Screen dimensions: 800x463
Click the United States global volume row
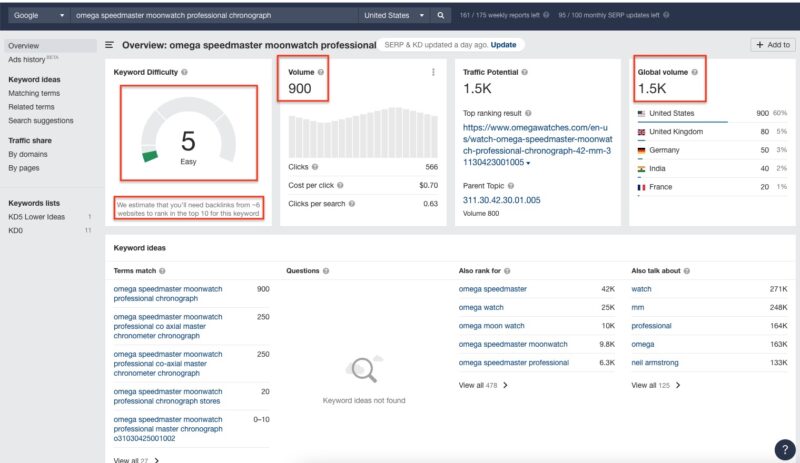point(712,113)
